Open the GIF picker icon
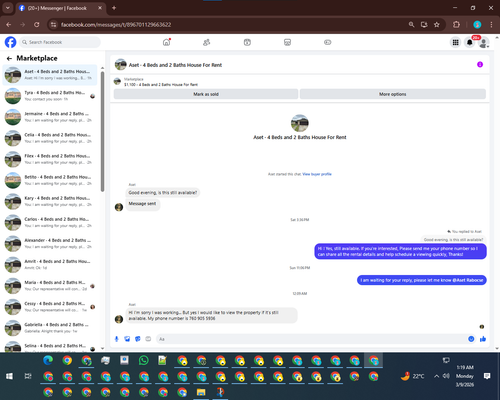Image resolution: width=500 pixels, height=400 pixels. tap(148, 339)
